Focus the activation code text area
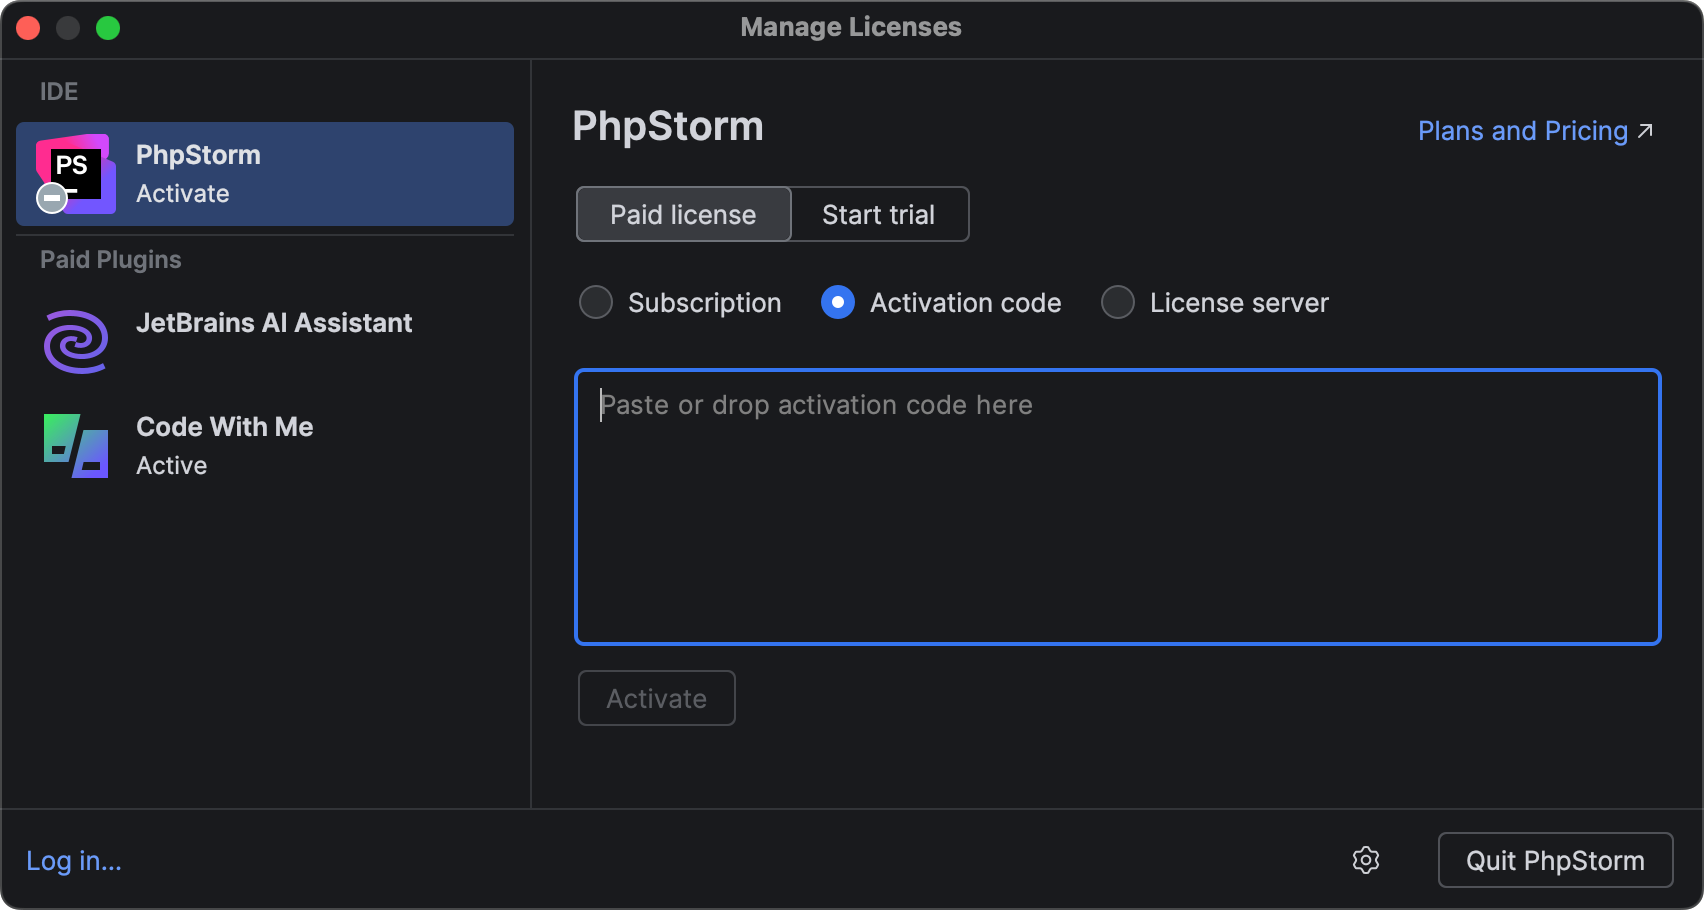 (x=1118, y=507)
